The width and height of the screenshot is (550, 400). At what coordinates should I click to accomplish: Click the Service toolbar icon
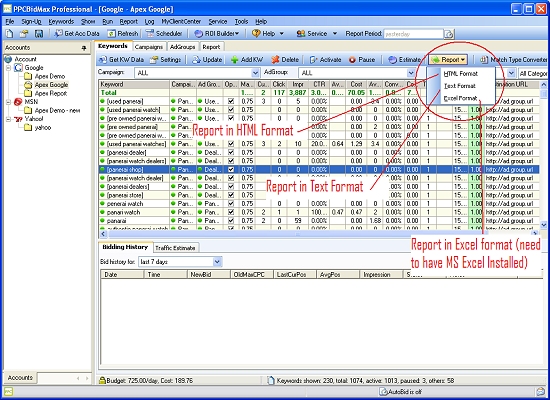[301, 34]
